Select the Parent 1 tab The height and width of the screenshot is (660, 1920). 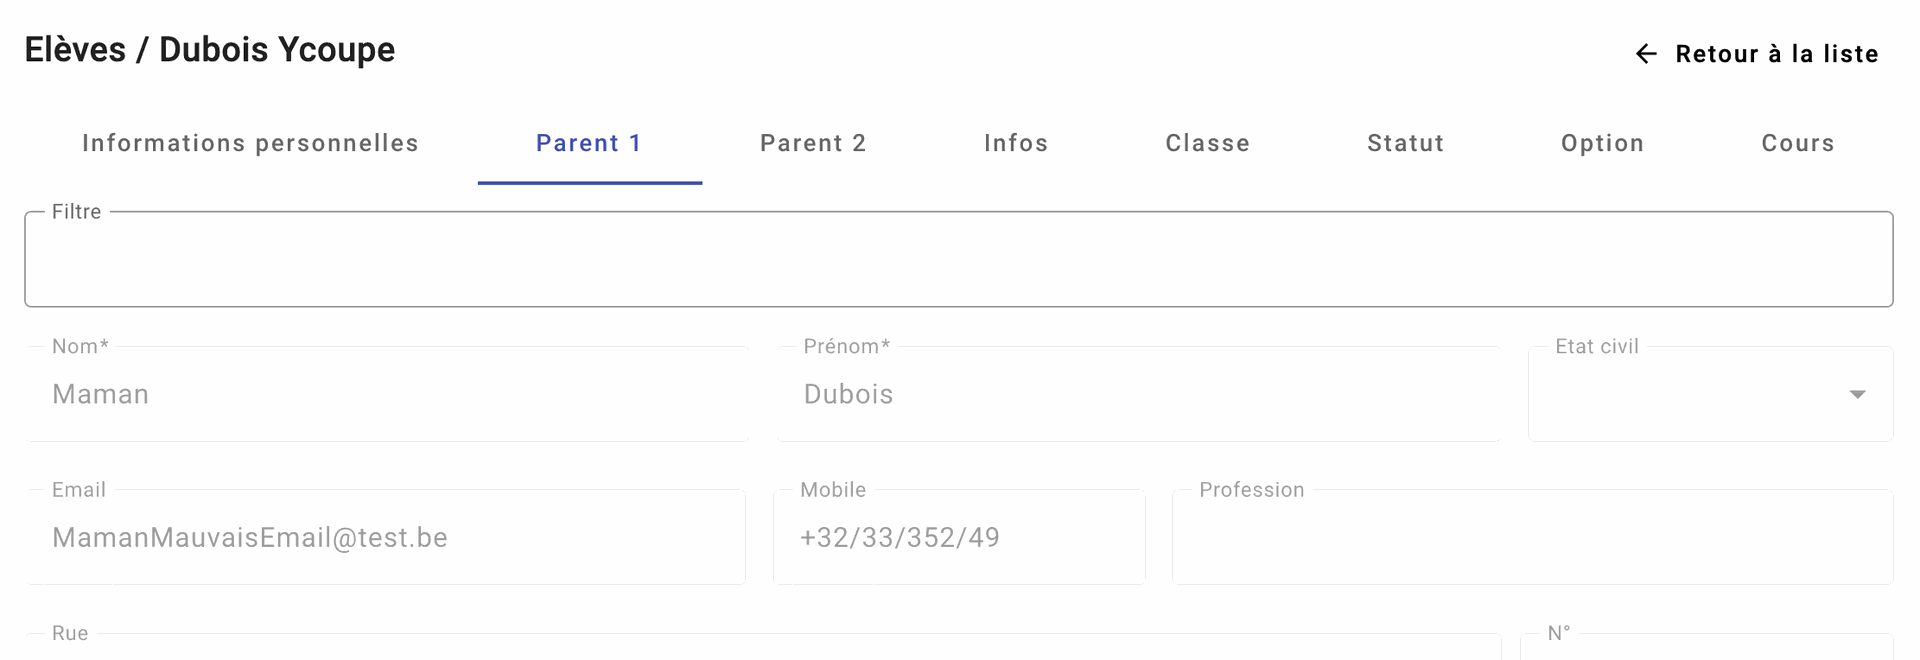tap(589, 143)
